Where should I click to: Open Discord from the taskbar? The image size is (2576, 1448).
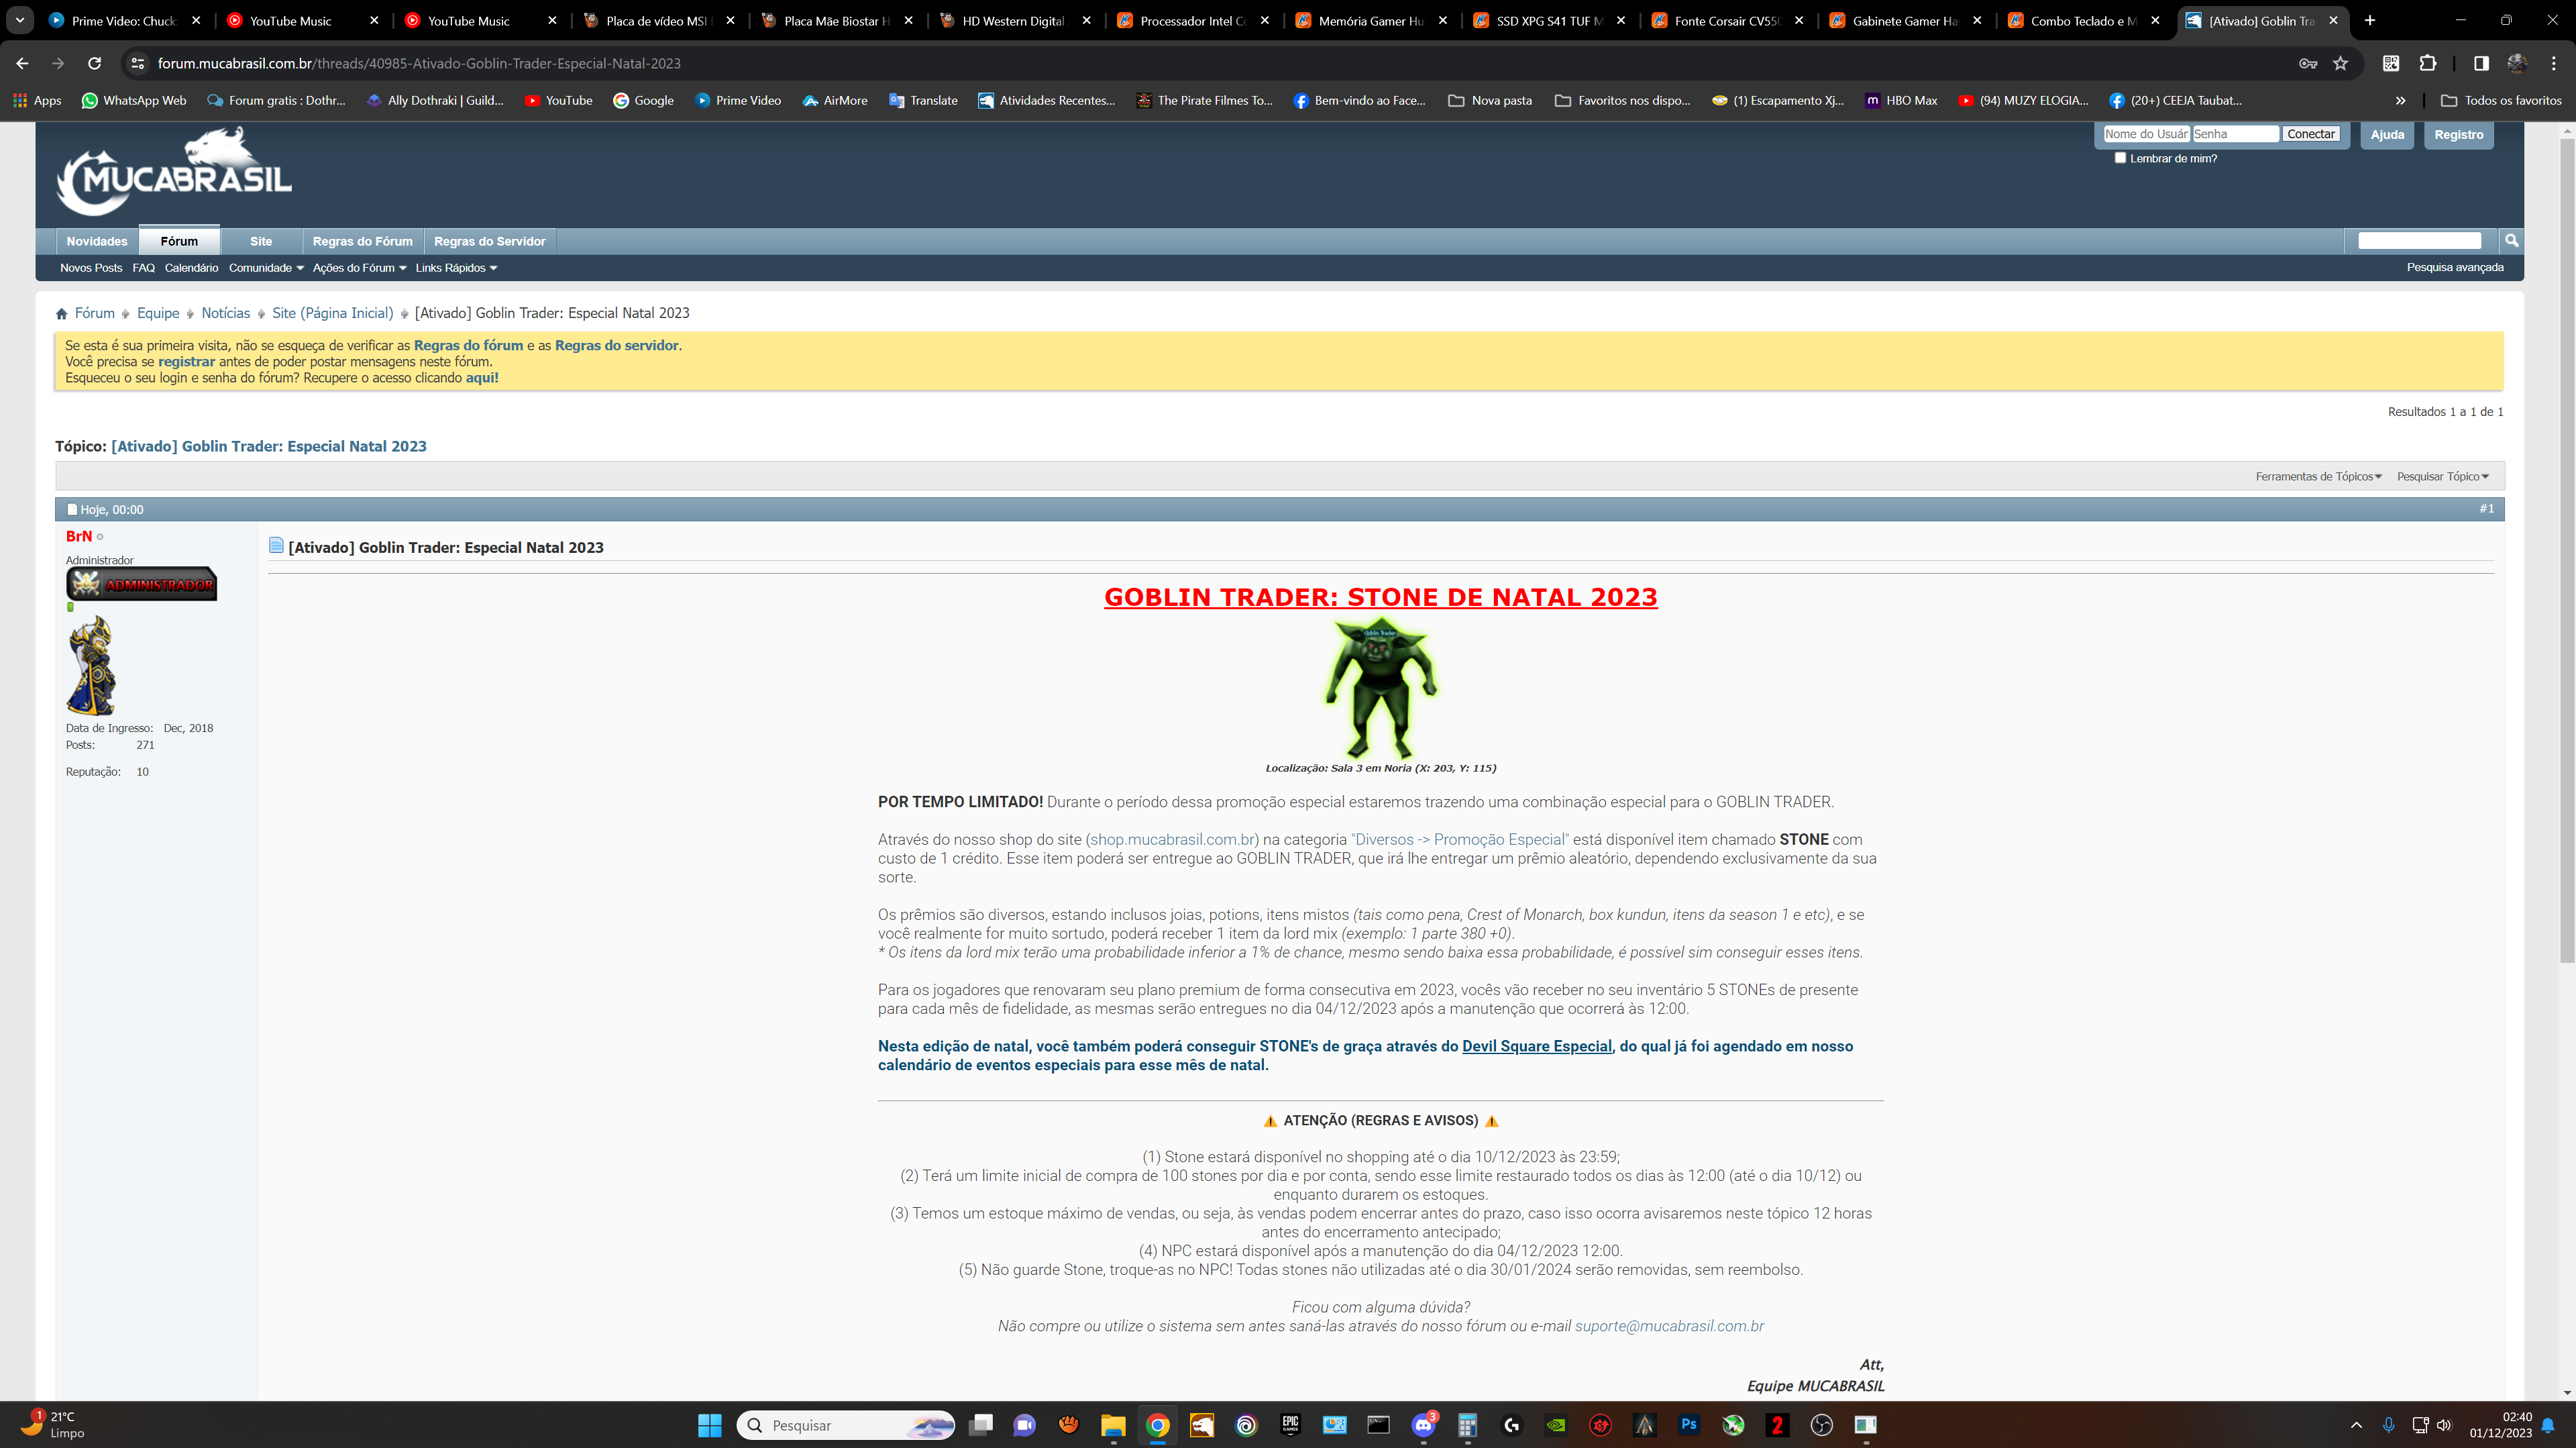(x=1423, y=1425)
